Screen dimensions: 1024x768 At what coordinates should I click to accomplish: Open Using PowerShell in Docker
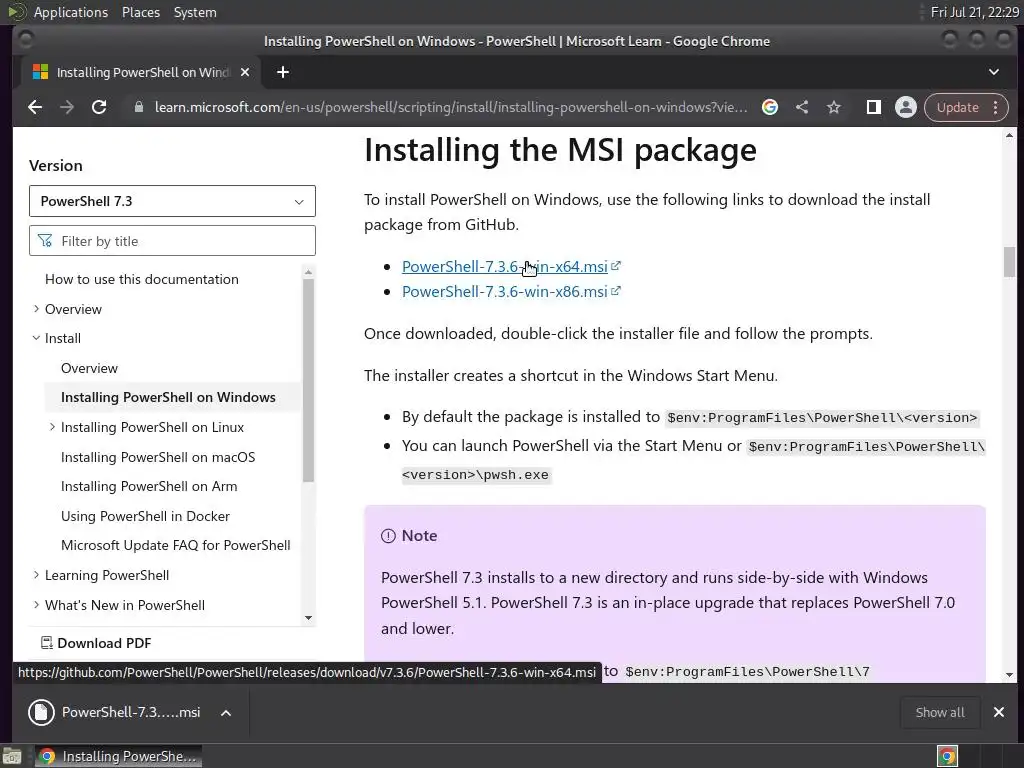click(145, 516)
